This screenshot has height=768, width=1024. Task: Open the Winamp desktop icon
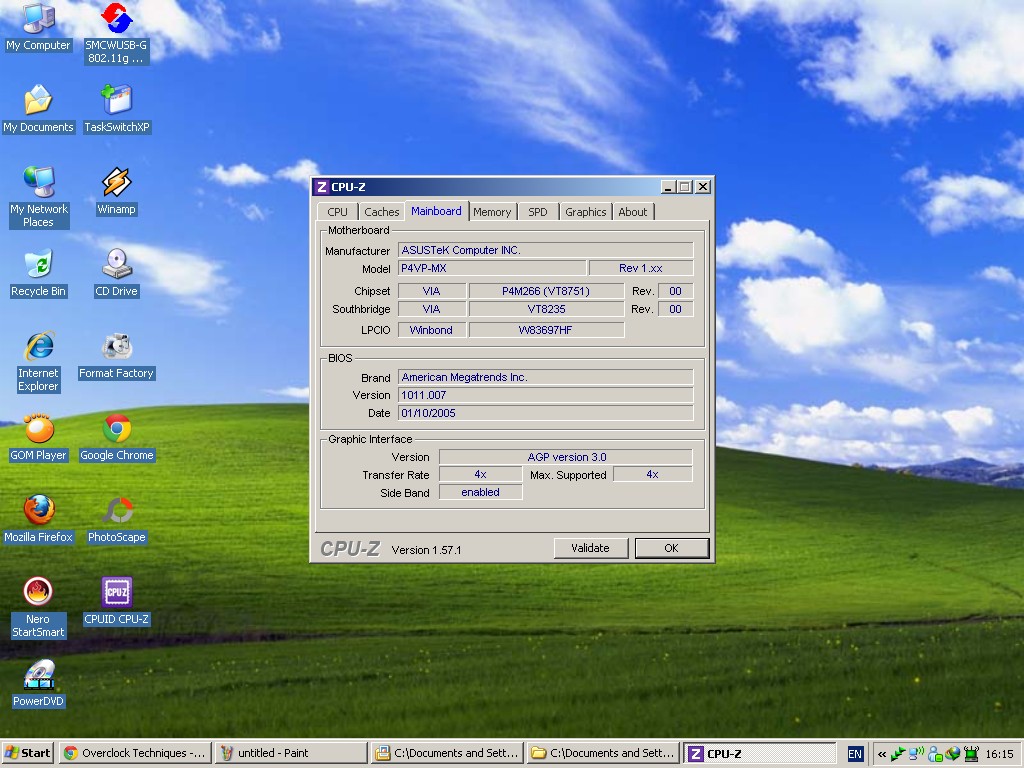[x=117, y=182]
